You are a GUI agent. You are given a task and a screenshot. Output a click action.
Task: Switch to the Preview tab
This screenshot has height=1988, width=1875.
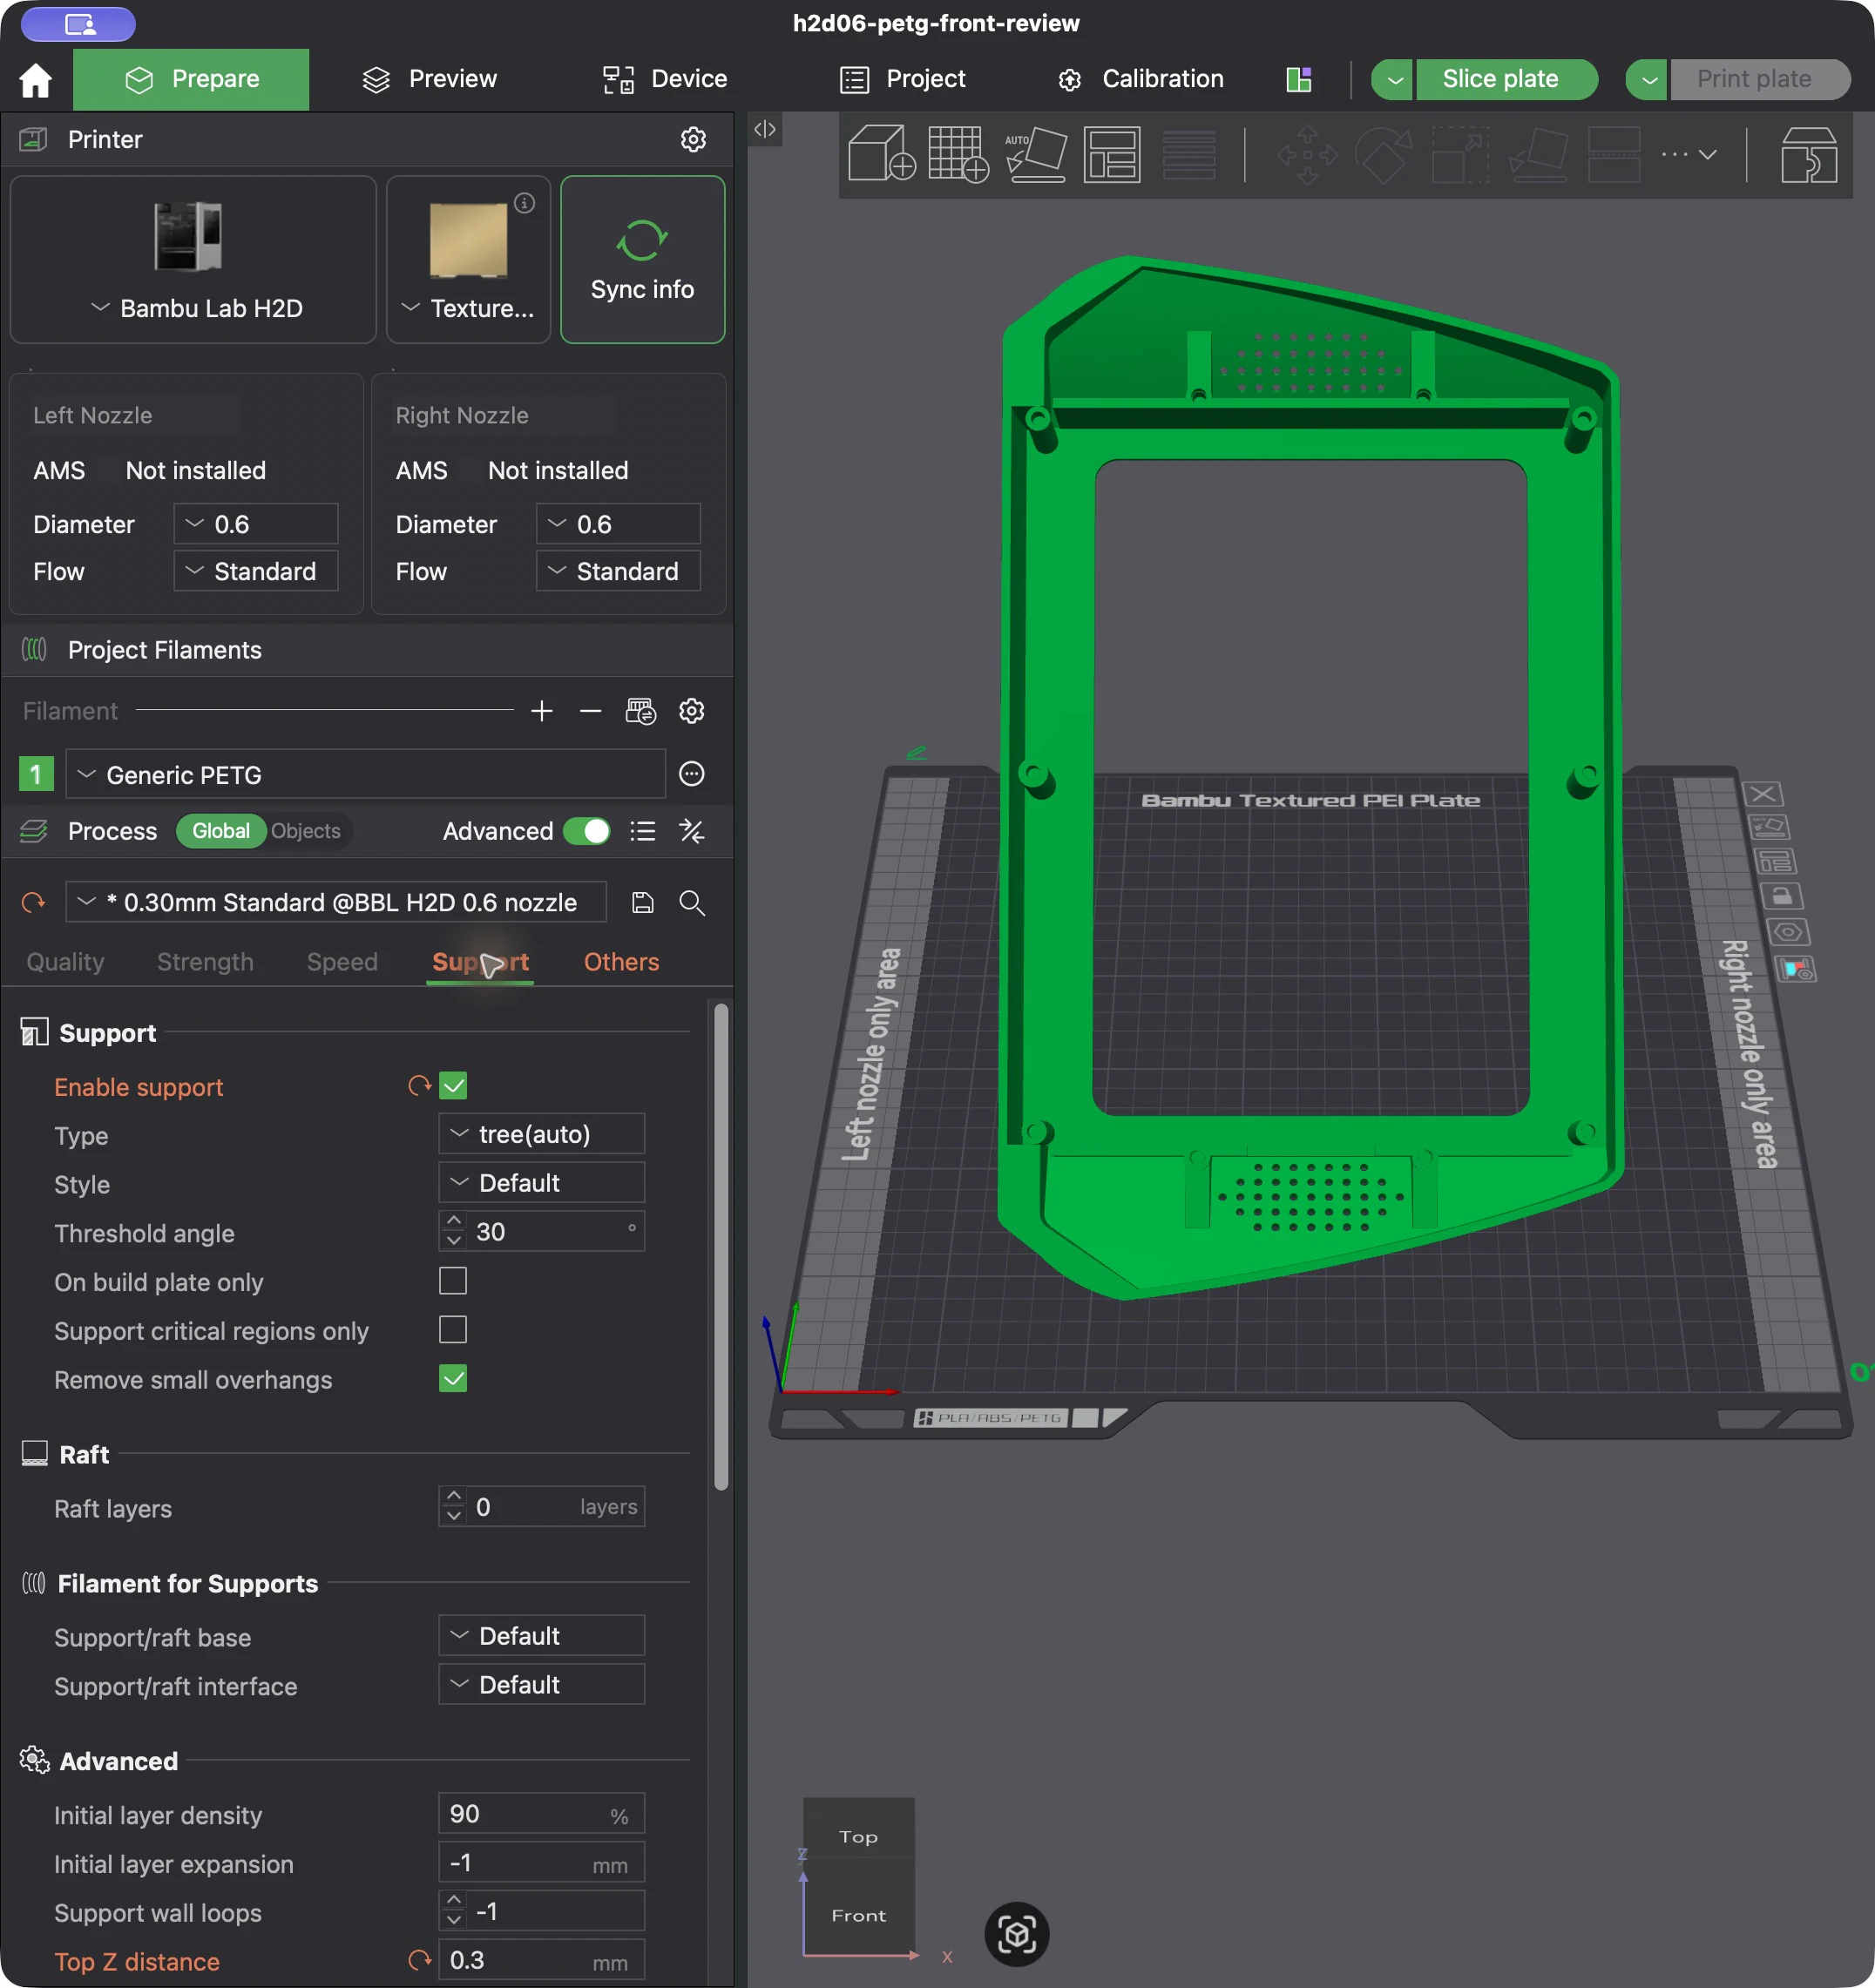[x=430, y=79]
